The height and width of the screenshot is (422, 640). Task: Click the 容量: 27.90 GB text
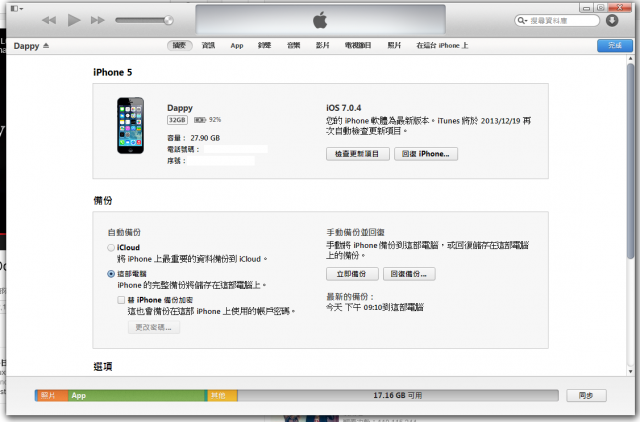click(x=193, y=138)
